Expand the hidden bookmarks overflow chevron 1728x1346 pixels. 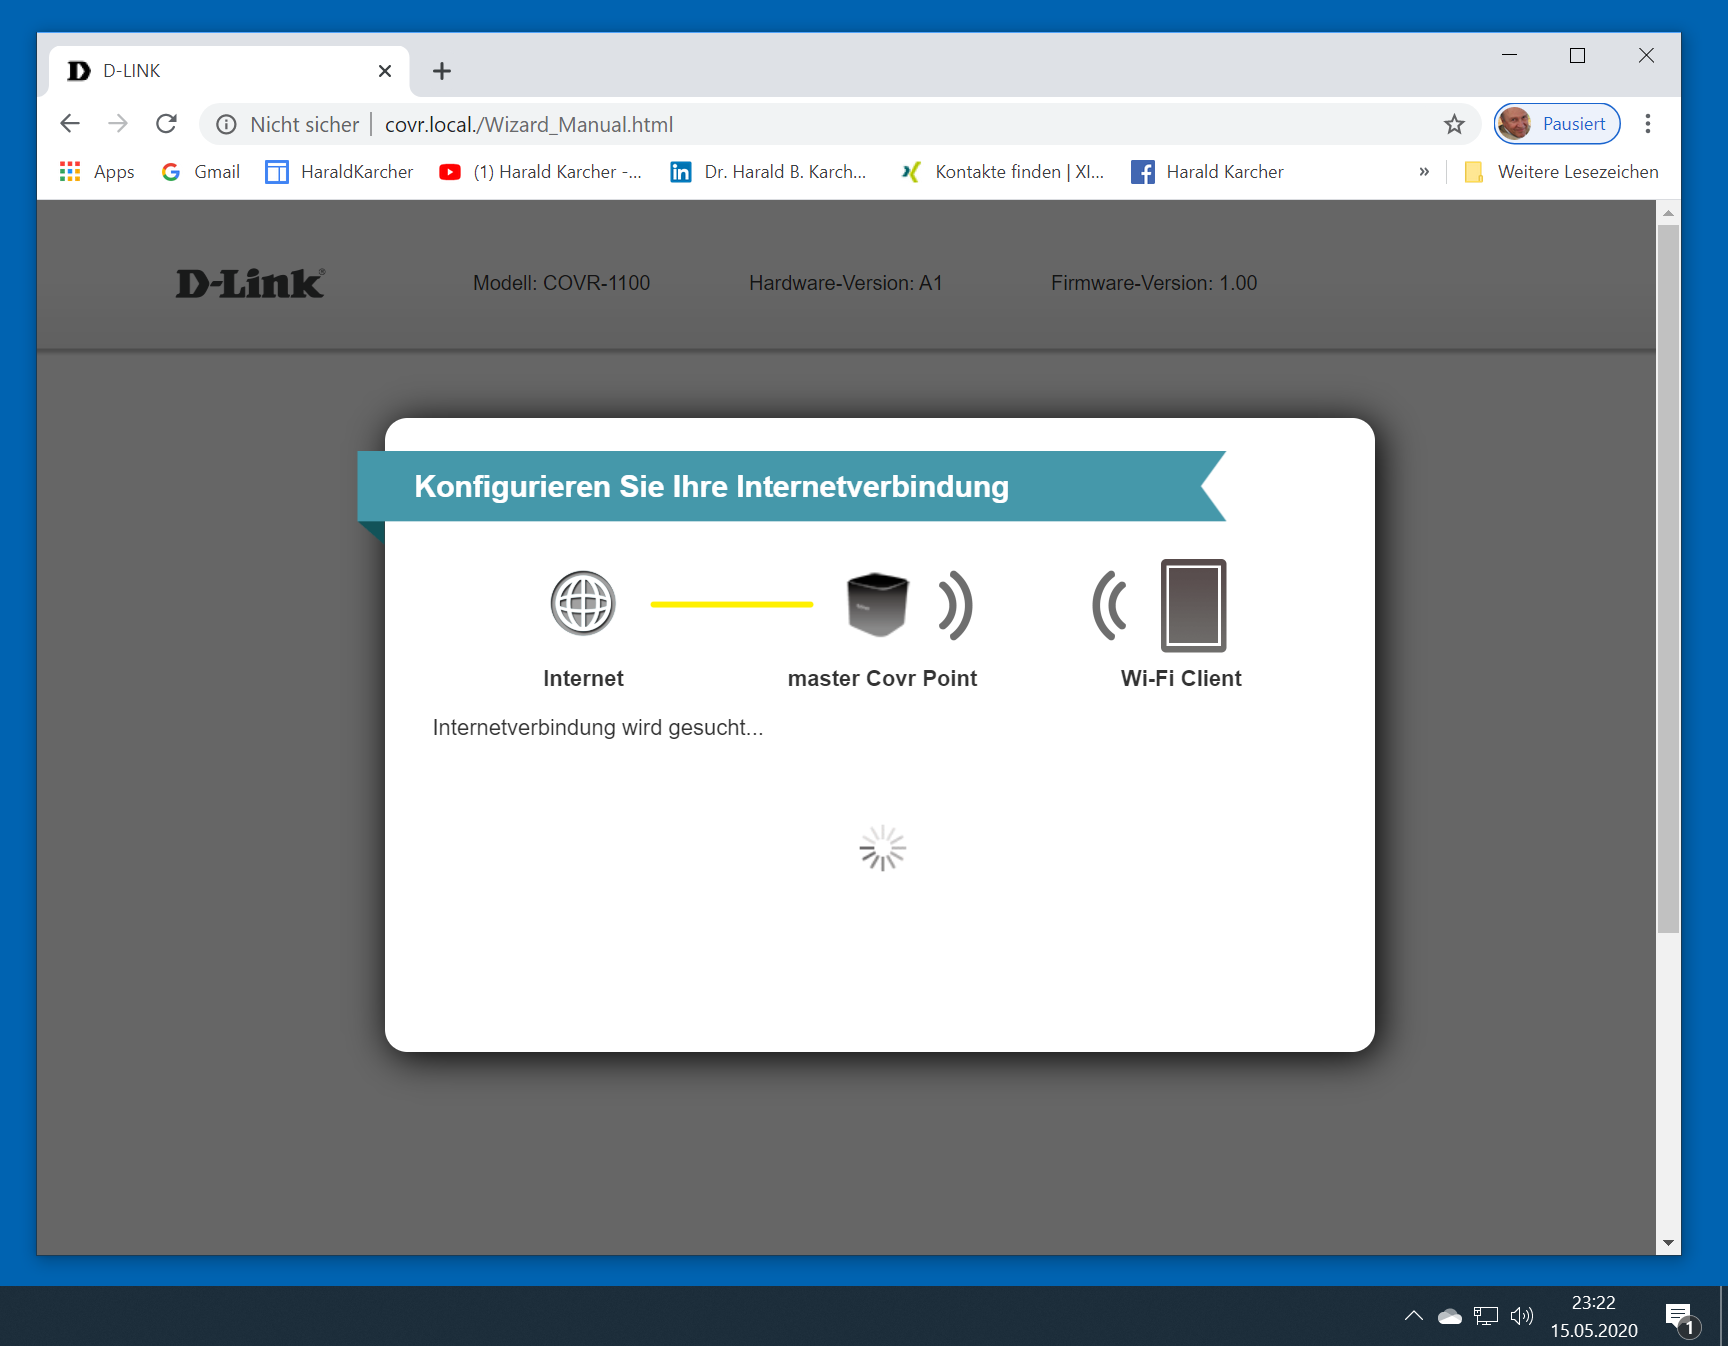[1424, 172]
